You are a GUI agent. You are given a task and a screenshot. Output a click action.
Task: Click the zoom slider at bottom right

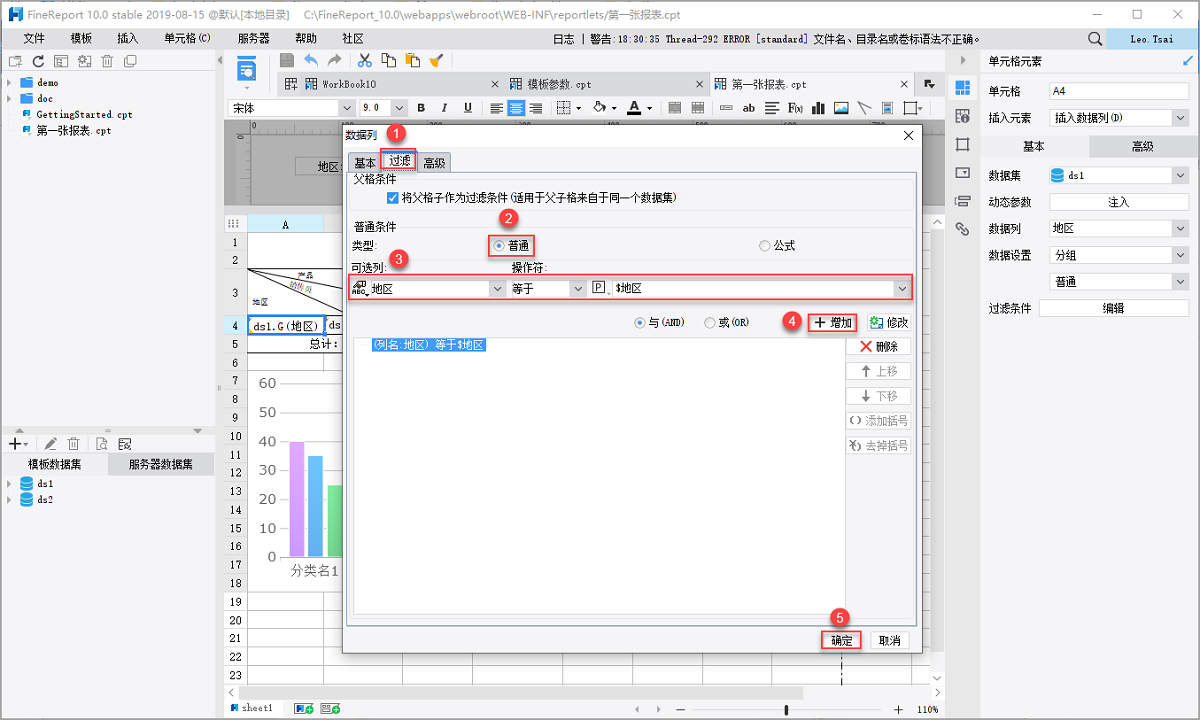coord(787,709)
